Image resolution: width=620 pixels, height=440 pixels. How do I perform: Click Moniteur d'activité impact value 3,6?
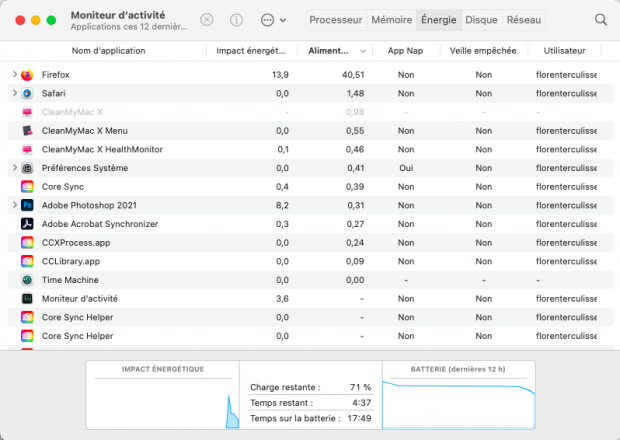click(282, 298)
